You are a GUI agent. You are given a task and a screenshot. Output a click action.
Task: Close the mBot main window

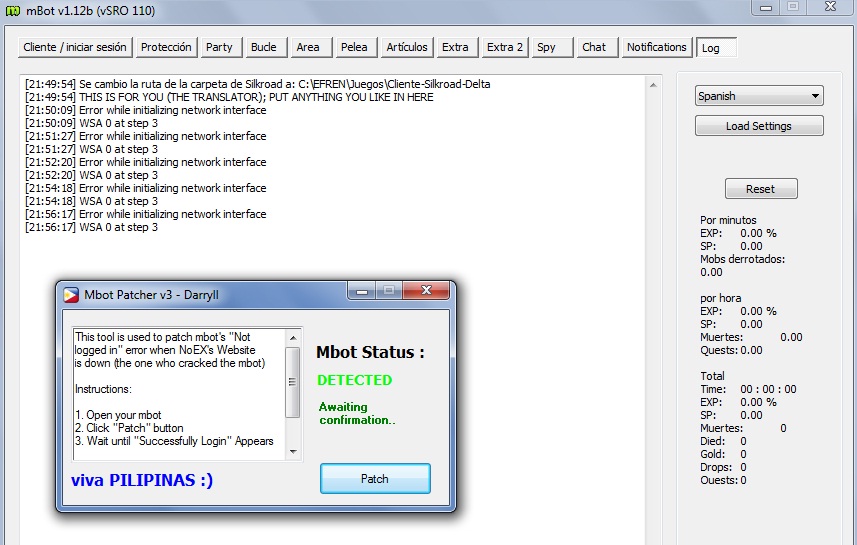coord(831,7)
